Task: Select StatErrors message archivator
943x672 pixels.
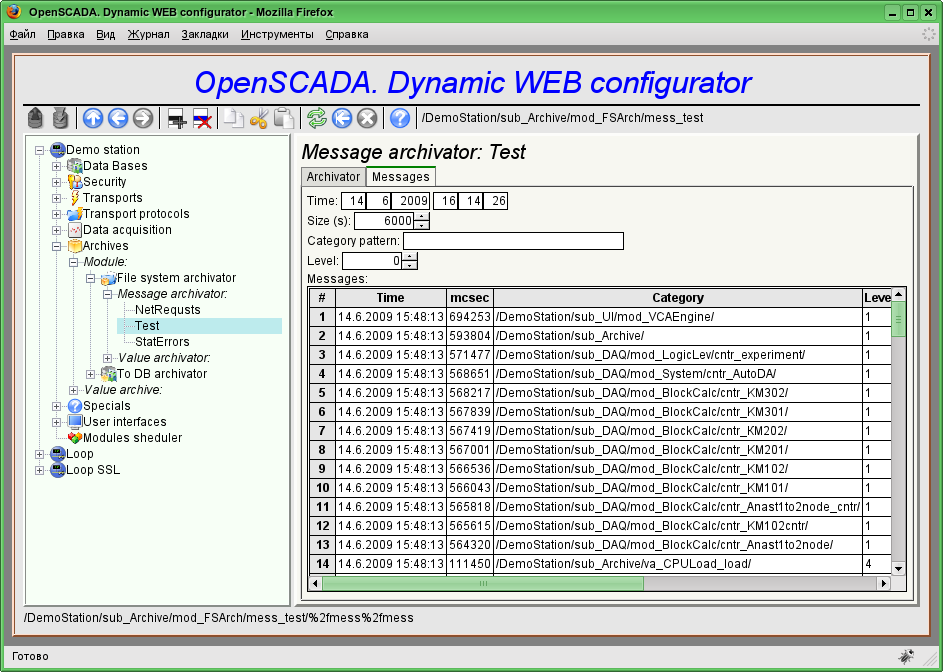Action: point(162,342)
